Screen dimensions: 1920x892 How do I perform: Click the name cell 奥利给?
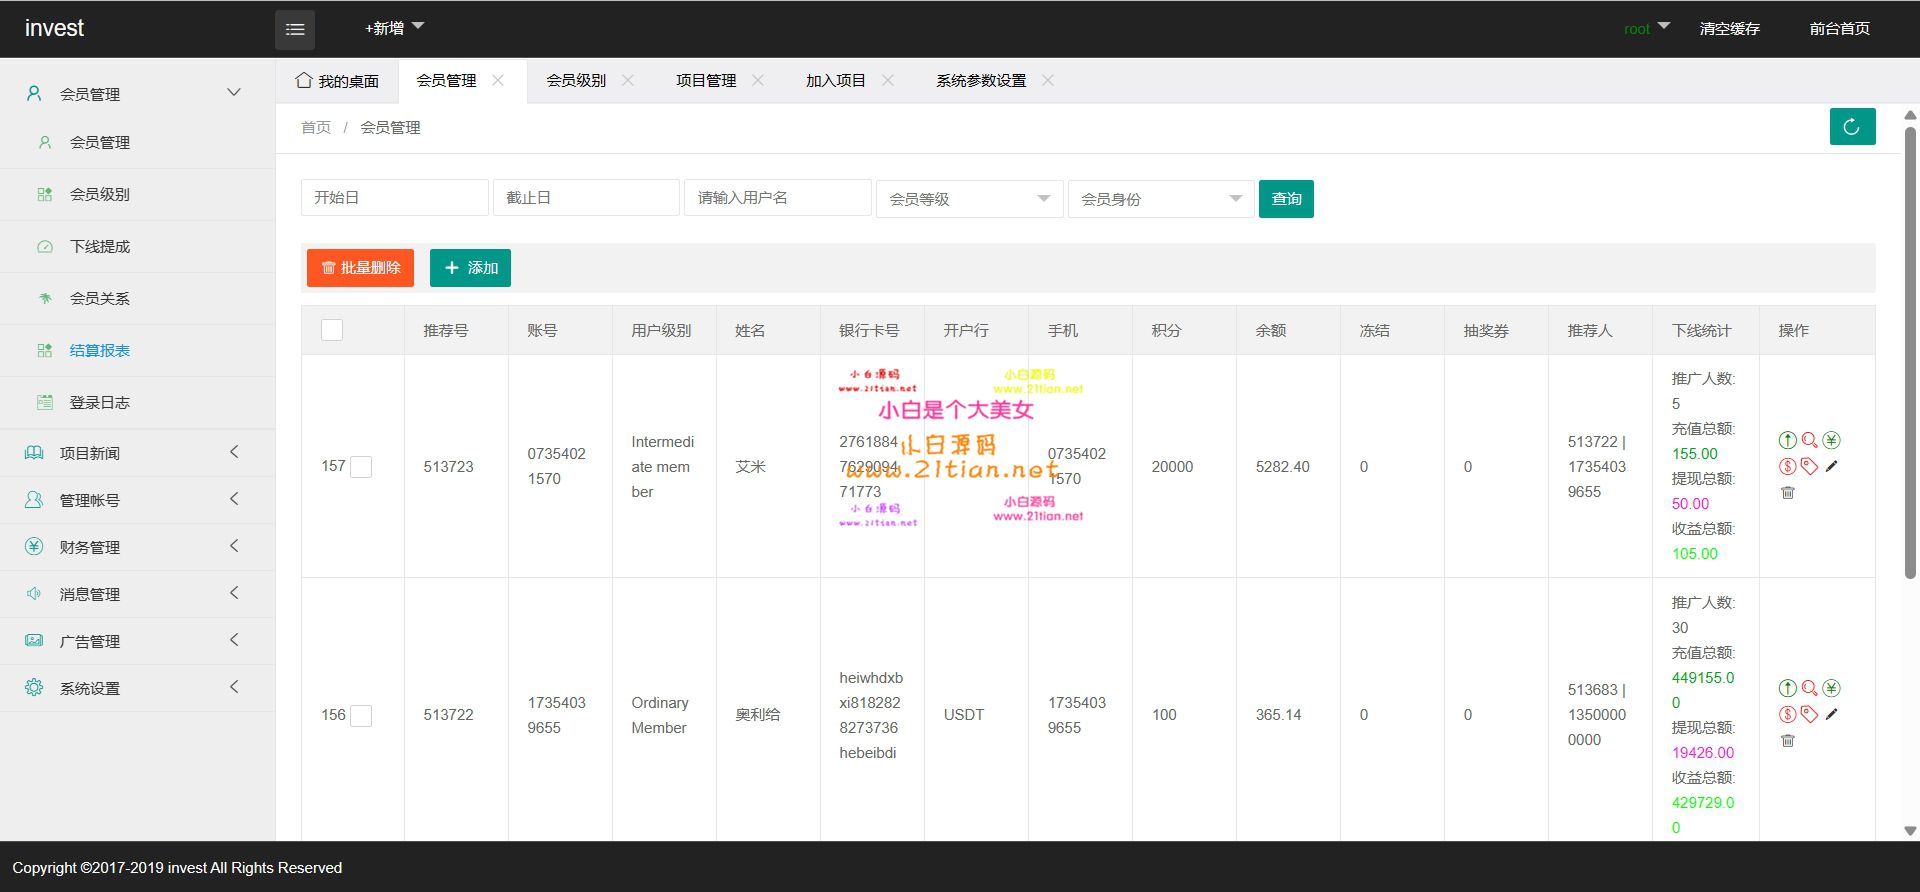757,714
